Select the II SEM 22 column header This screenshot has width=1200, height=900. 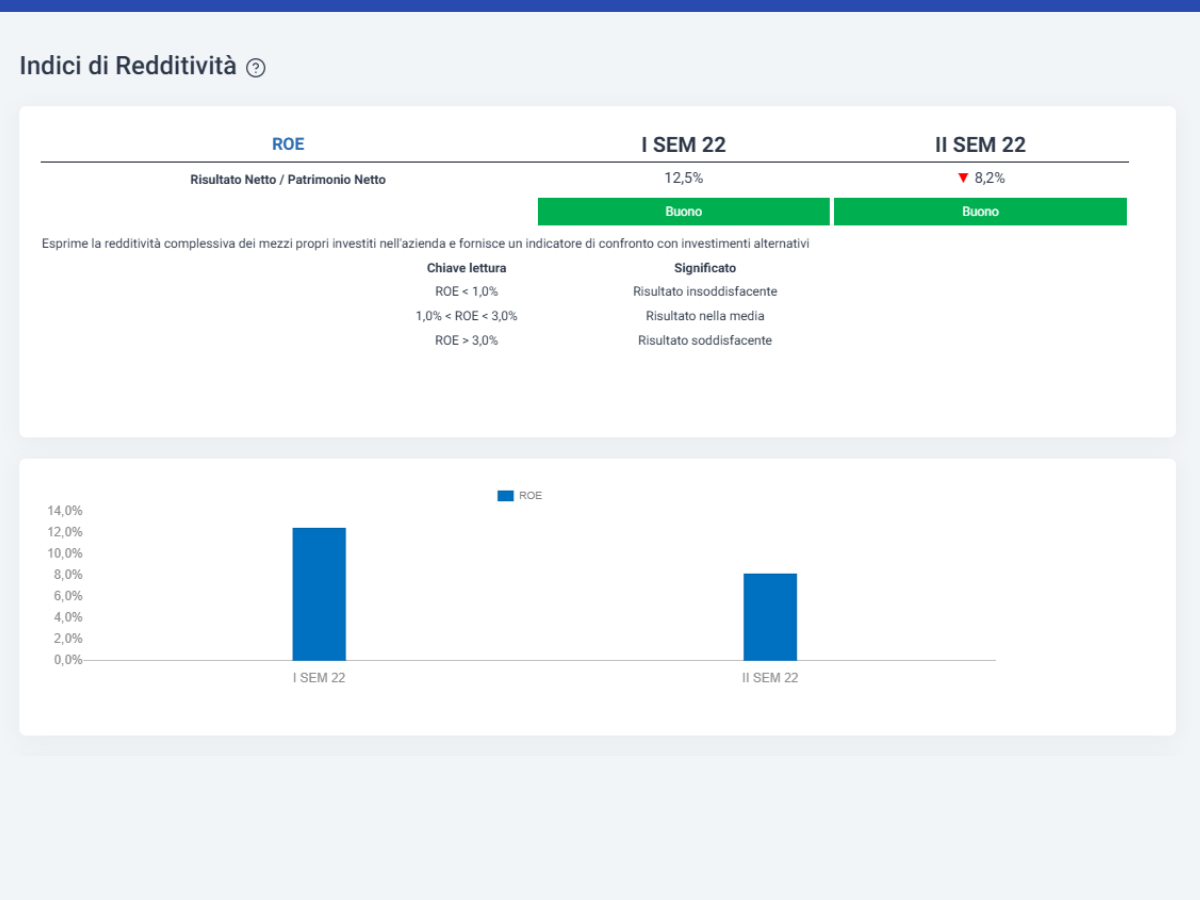[x=980, y=144]
